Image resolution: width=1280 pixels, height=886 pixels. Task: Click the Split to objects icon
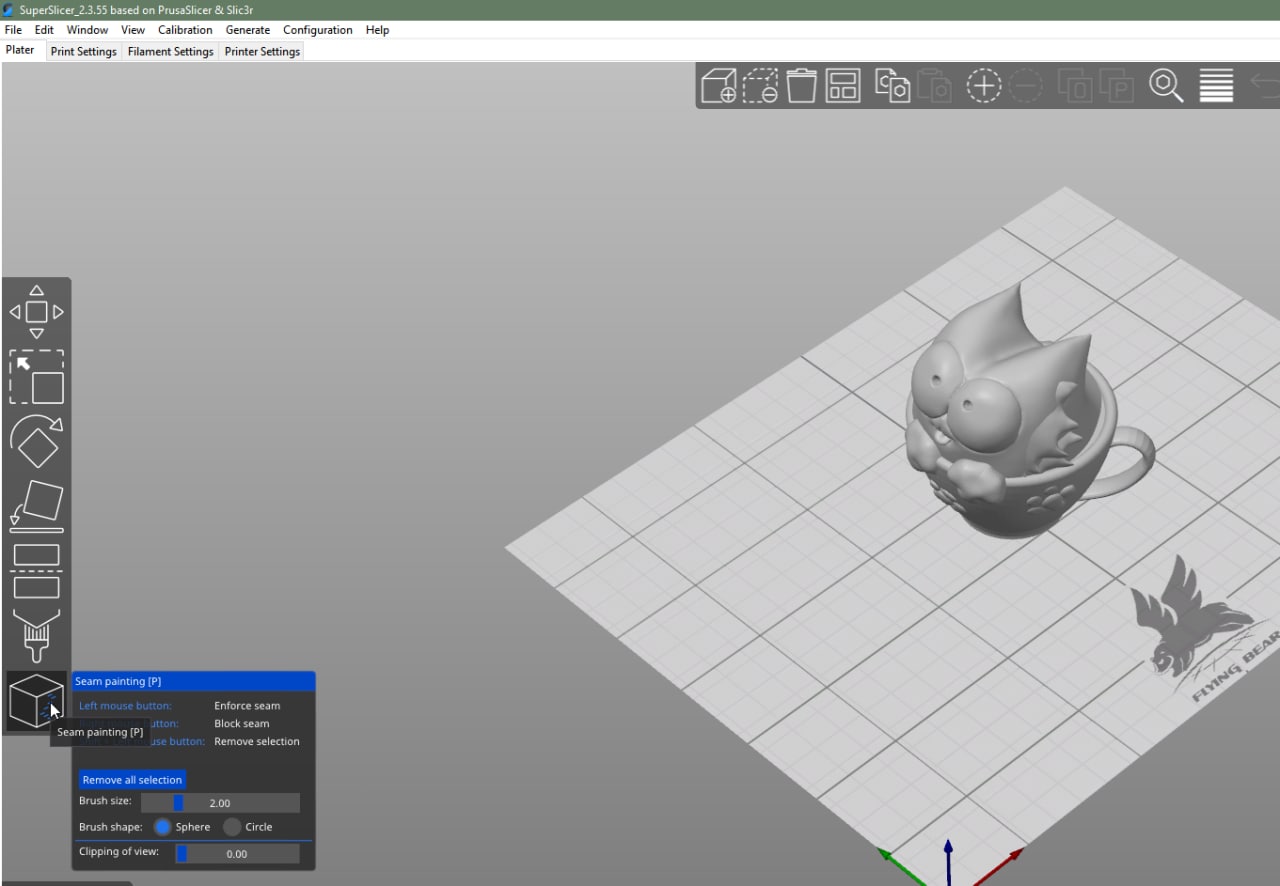coord(1076,86)
